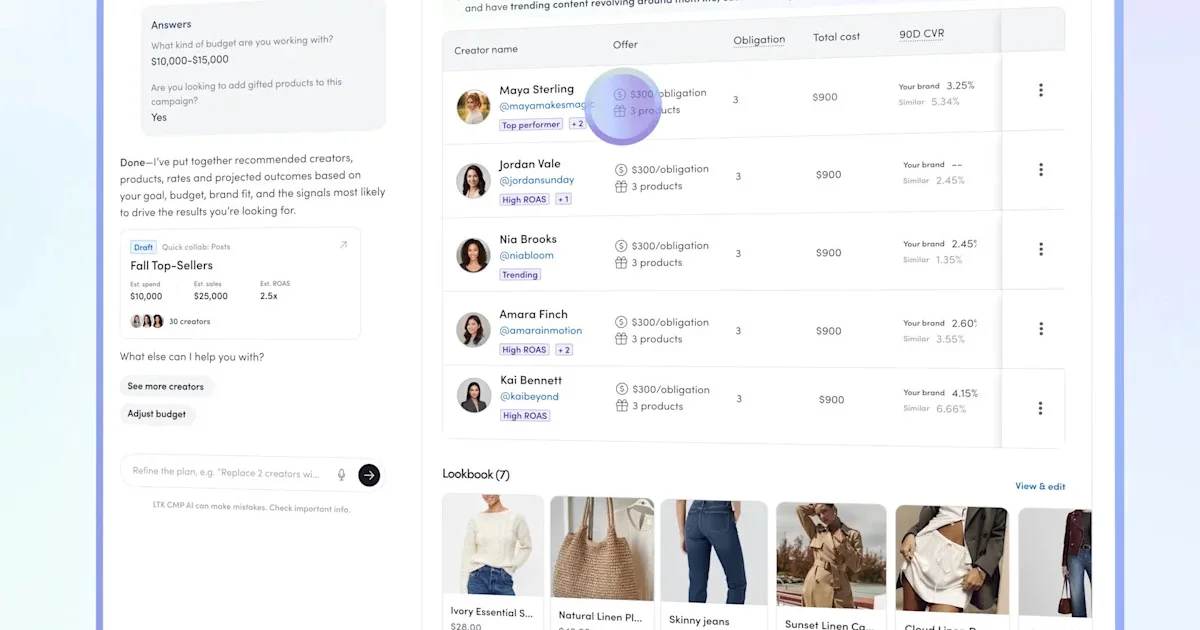Open the @niabloom handle link
1200x630 pixels.
(x=526, y=256)
